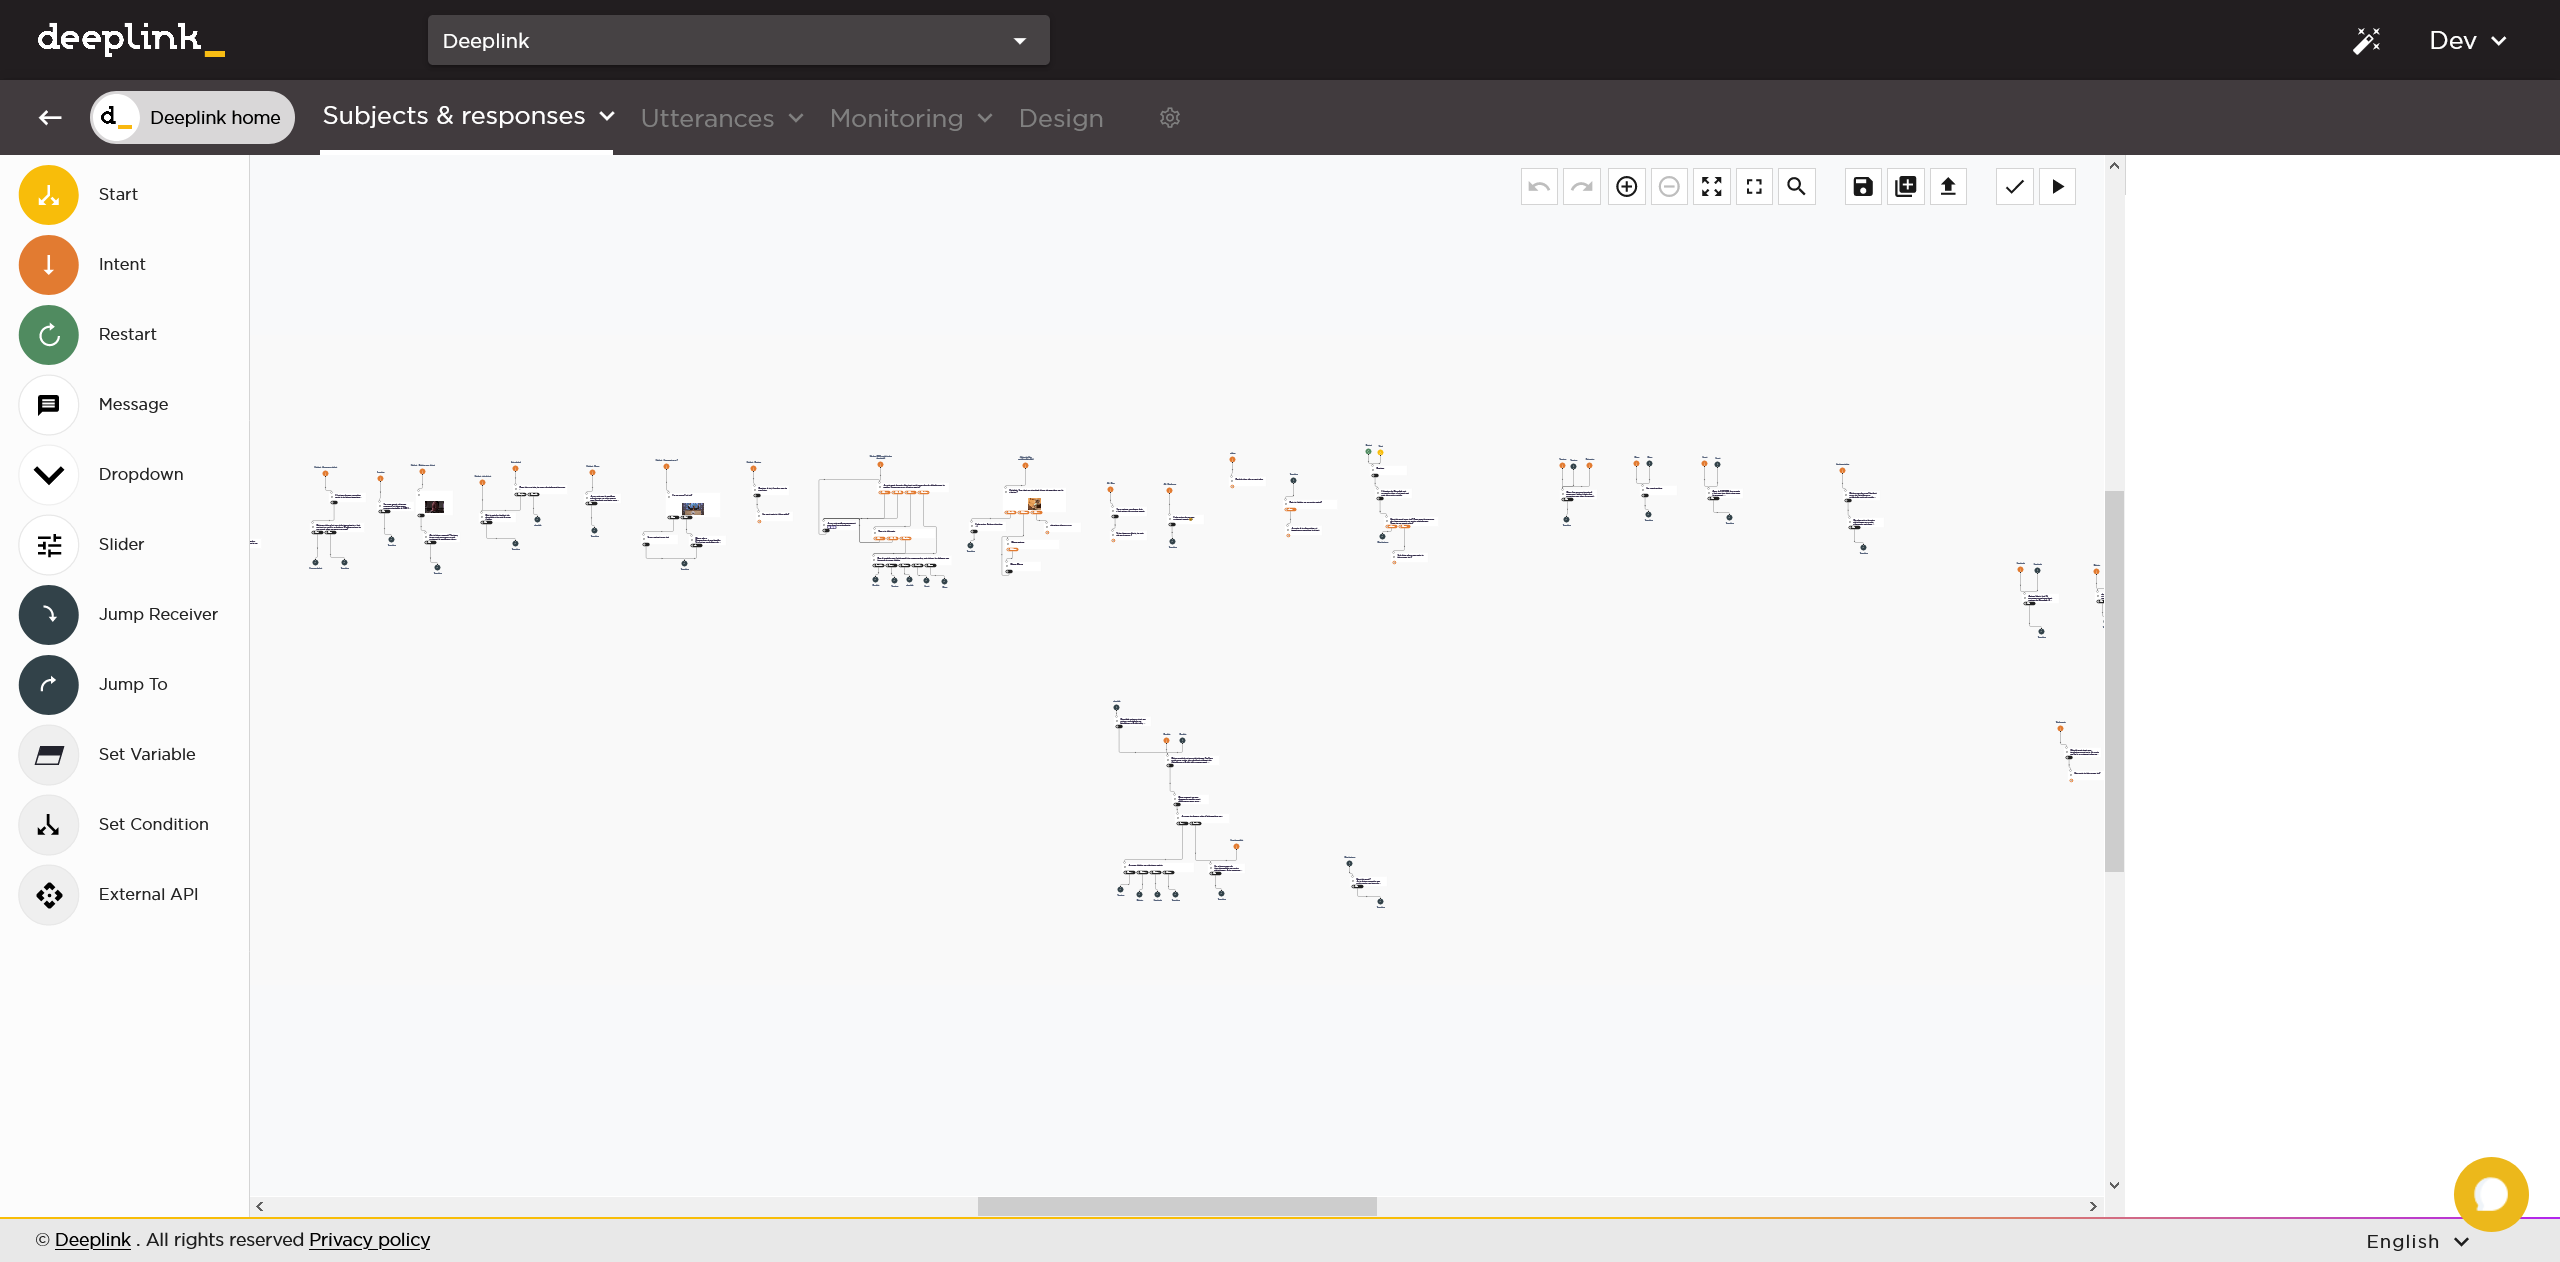Open the Design tab

(x=1060, y=117)
